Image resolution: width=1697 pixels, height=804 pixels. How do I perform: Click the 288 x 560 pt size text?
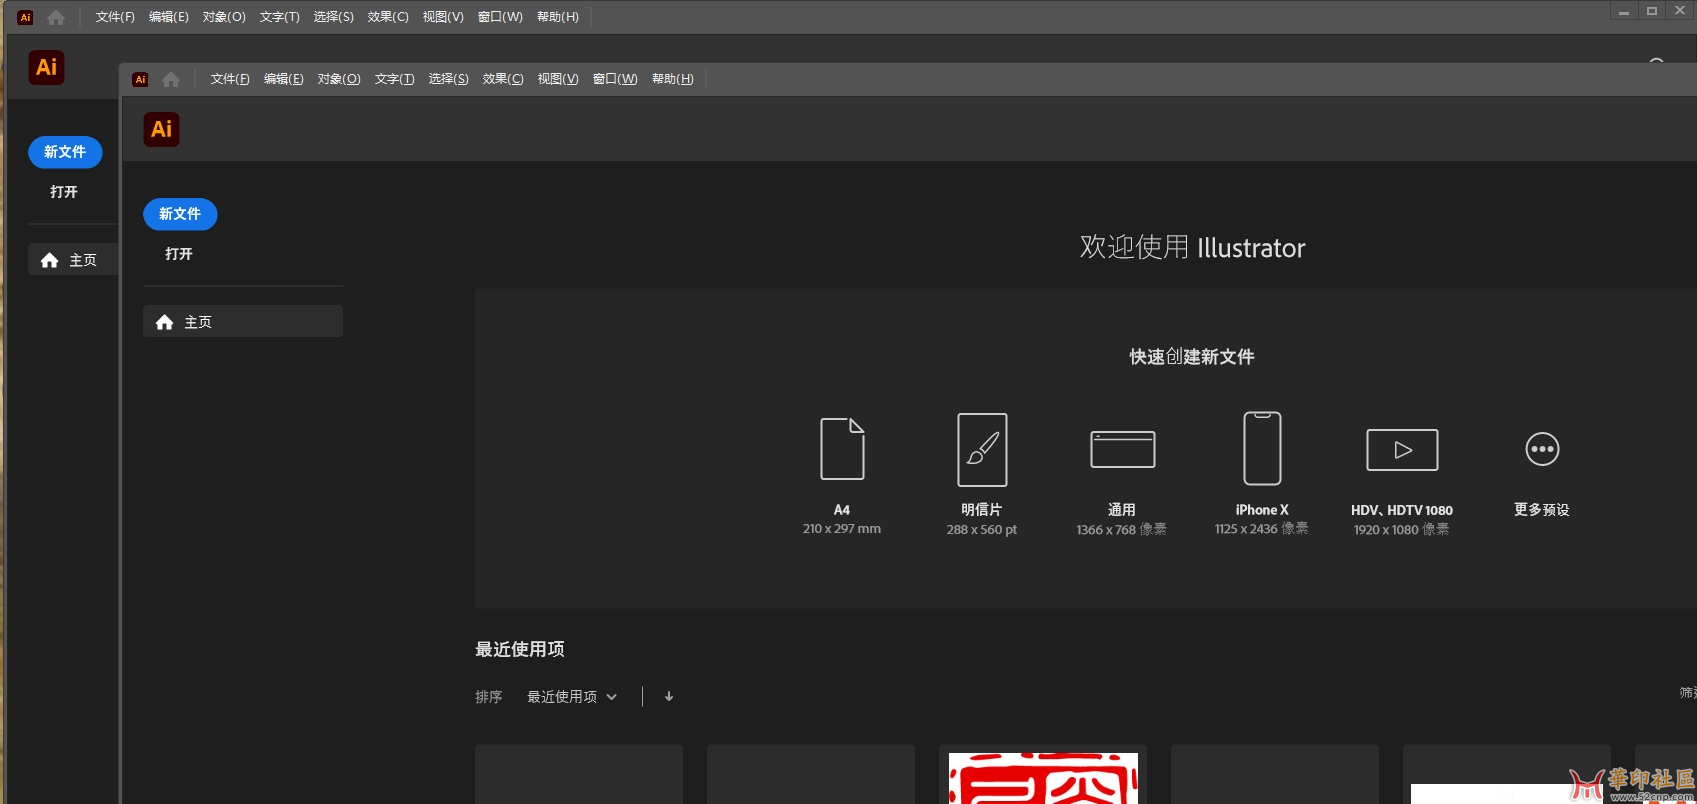coord(982,530)
